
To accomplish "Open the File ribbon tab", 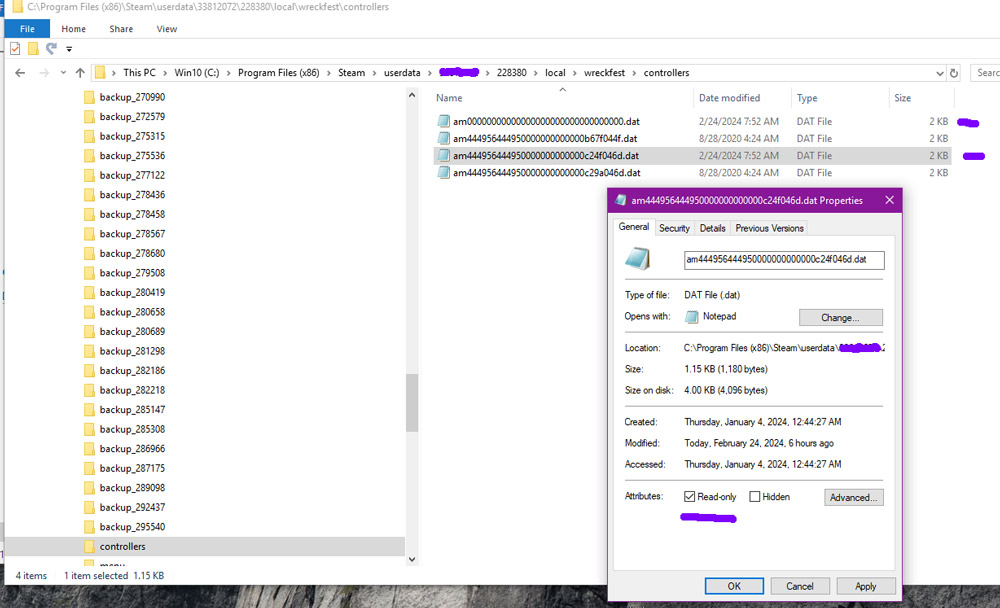I will [x=27, y=29].
